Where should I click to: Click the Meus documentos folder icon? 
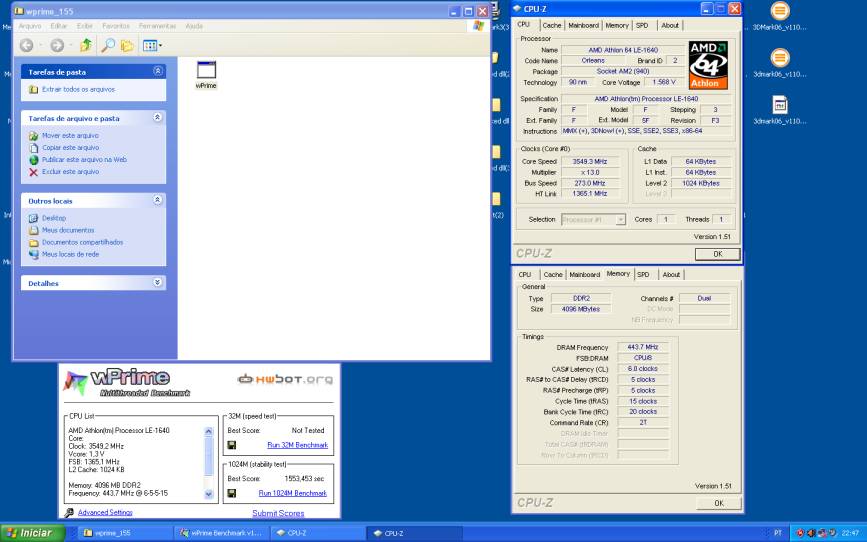(34, 230)
